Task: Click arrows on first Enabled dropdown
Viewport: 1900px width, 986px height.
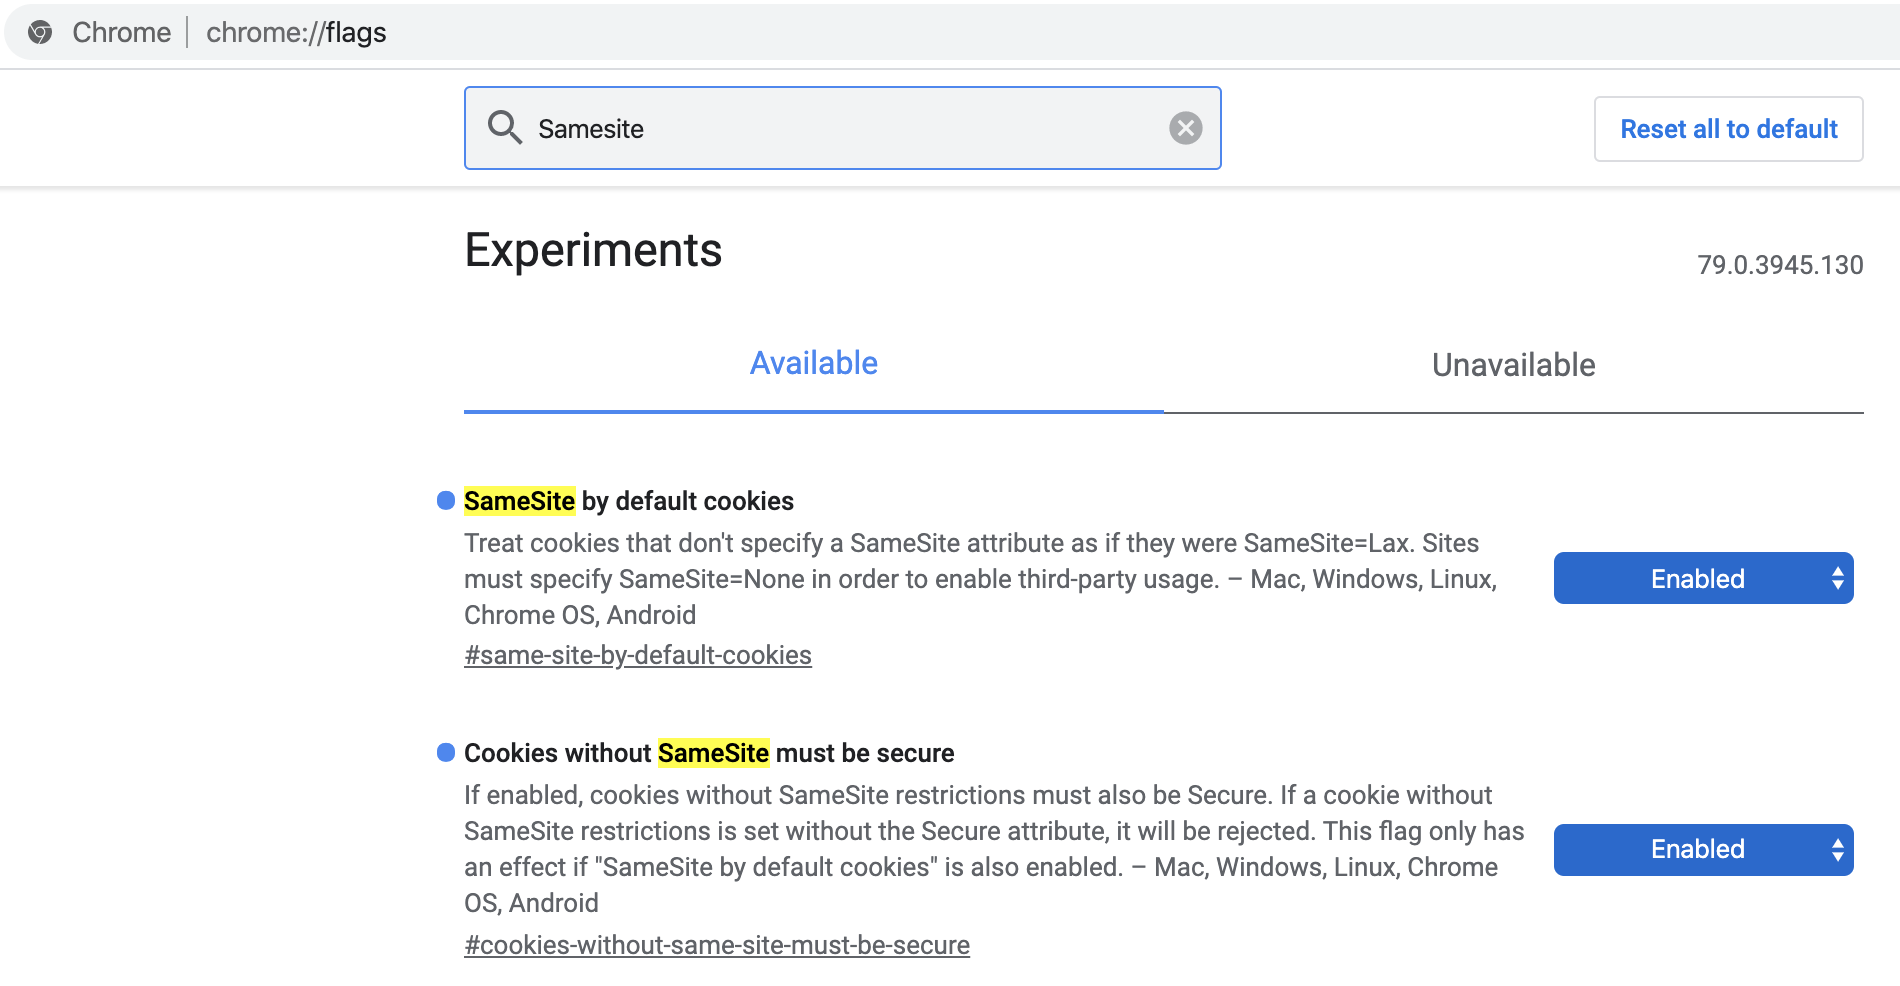Action: (1837, 578)
